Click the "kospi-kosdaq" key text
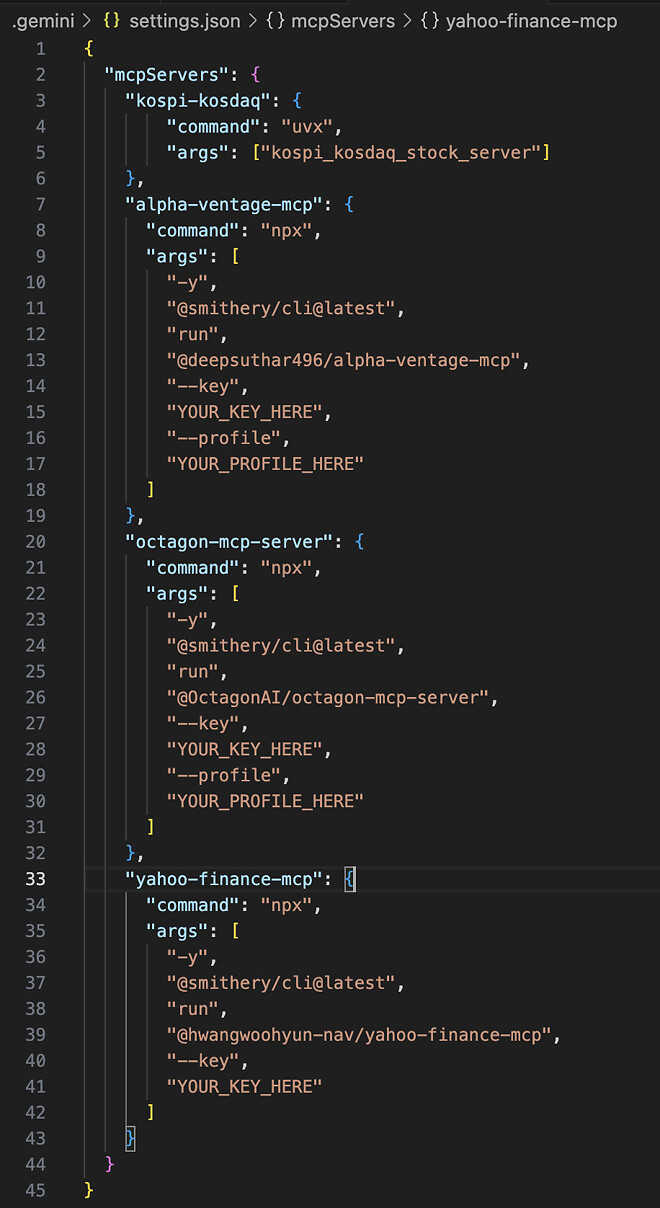The image size is (660, 1208). [x=199, y=100]
